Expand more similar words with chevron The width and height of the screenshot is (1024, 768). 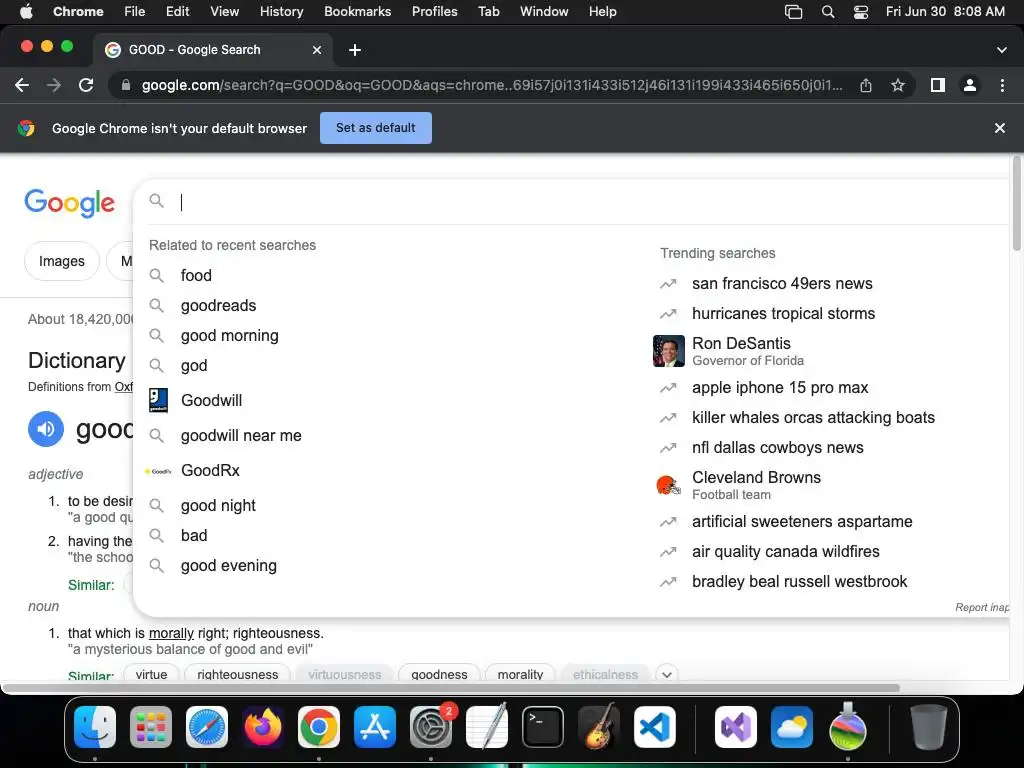tap(667, 675)
